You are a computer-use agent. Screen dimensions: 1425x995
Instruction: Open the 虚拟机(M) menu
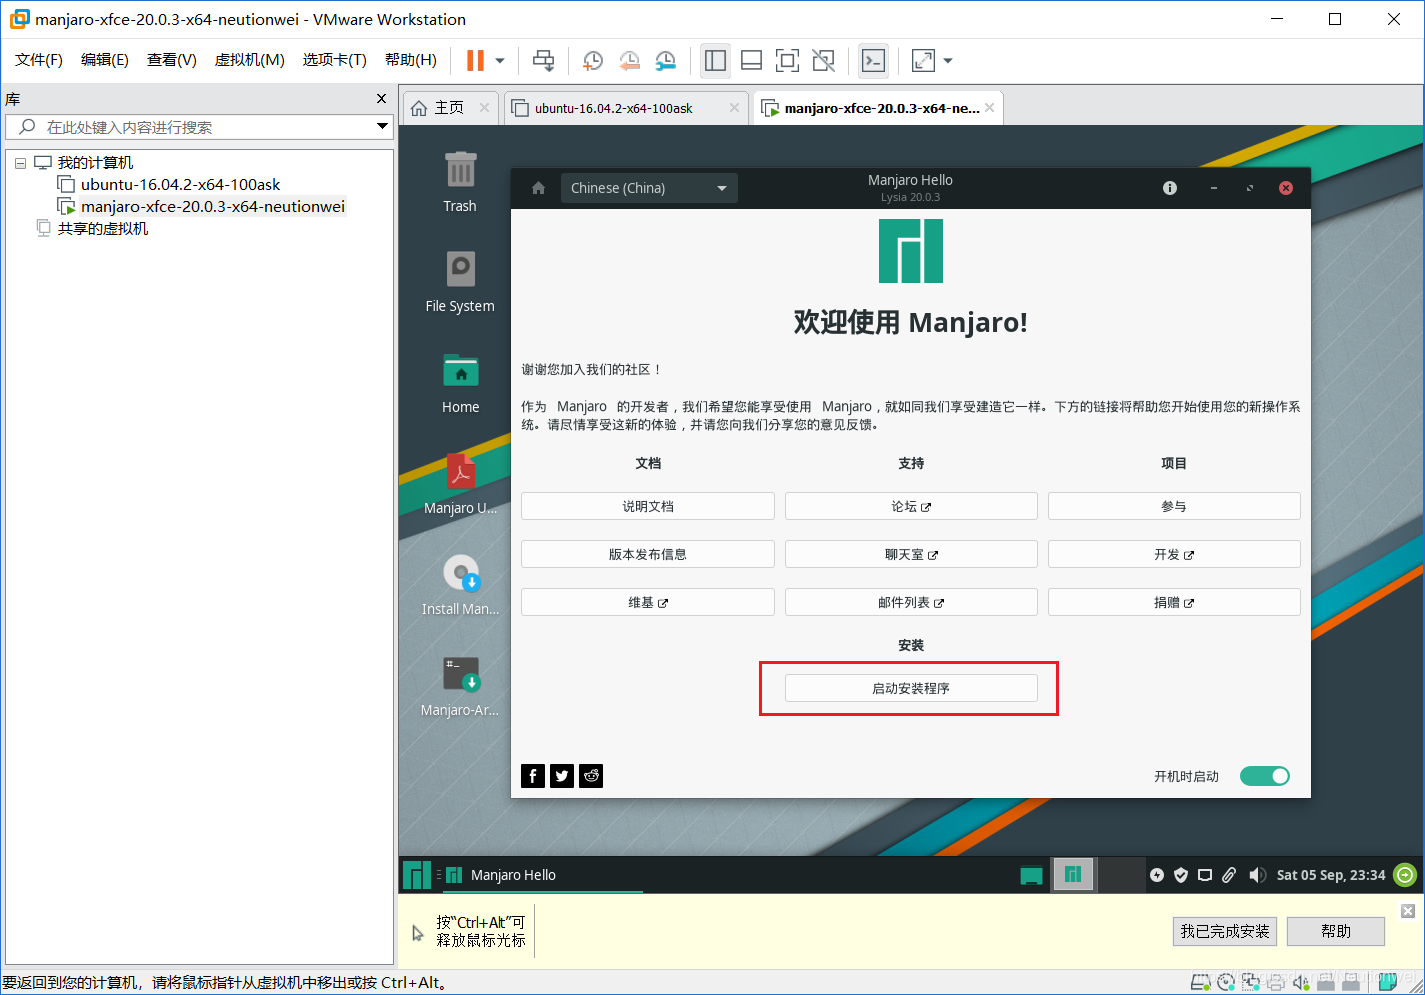pos(250,60)
